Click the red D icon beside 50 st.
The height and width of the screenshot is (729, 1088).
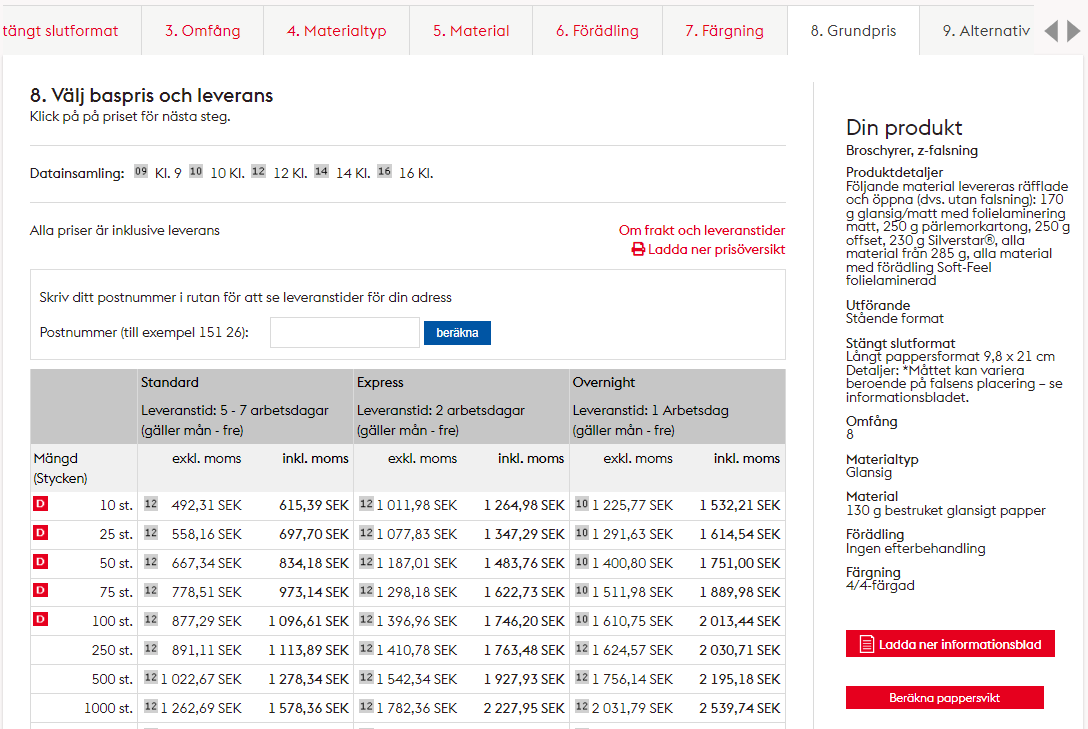pos(41,562)
